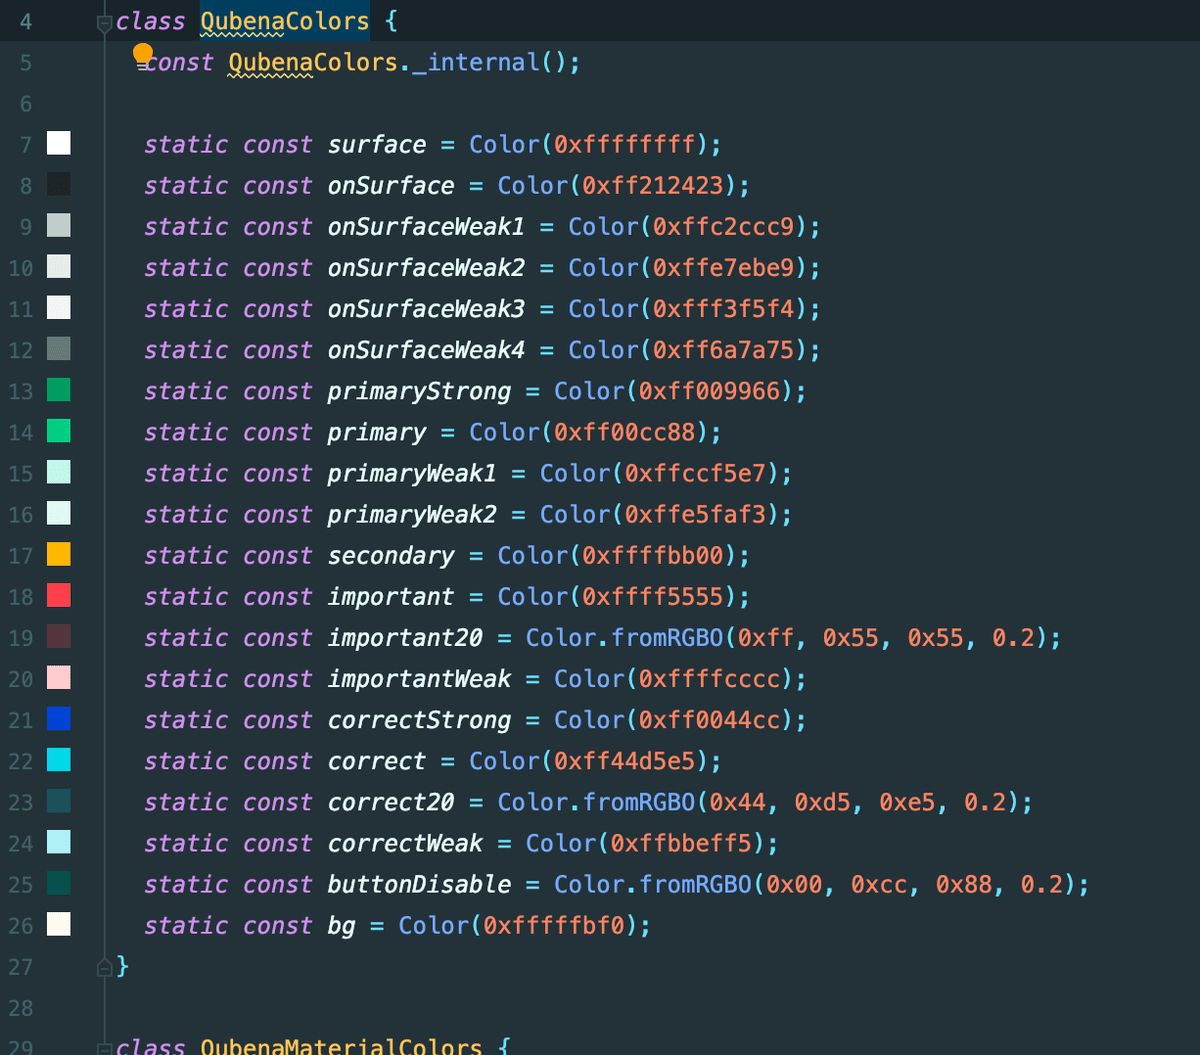Click the primaryWeak1 identifier
This screenshot has height=1055, width=1200.
(x=412, y=472)
